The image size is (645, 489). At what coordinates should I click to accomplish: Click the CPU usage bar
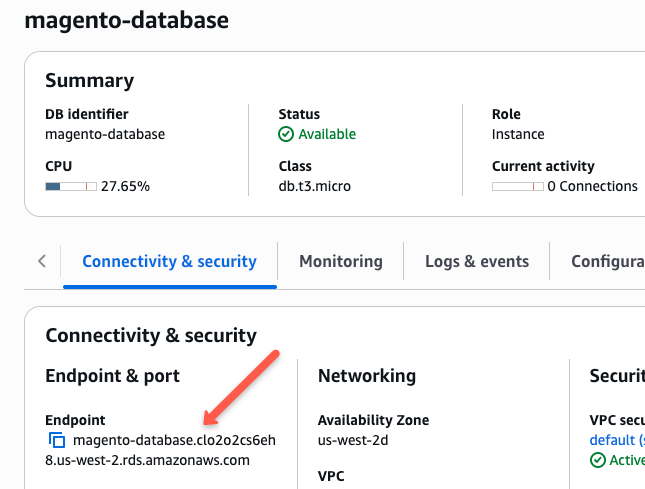[71, 186]
